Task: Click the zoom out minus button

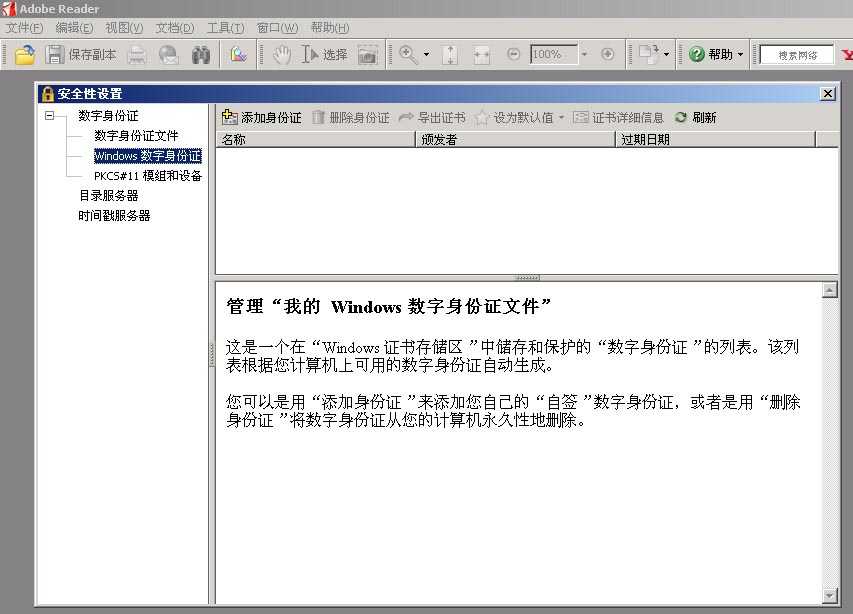Action: click(513, 54)
